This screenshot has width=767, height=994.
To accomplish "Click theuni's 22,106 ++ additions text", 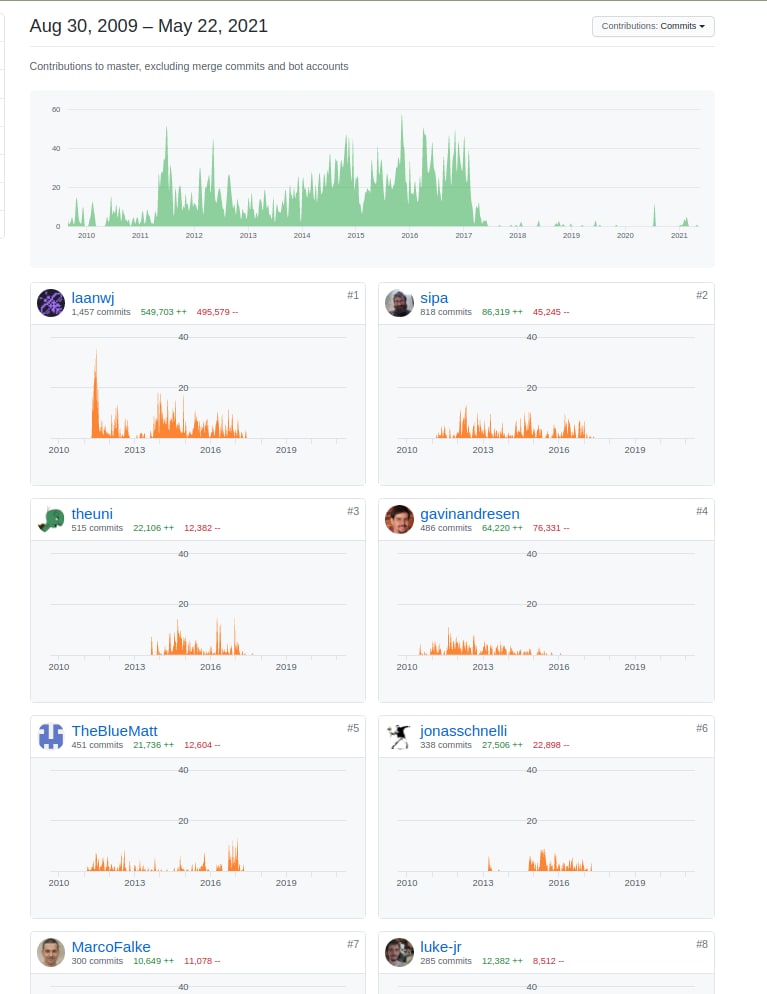I will [153, 528].
